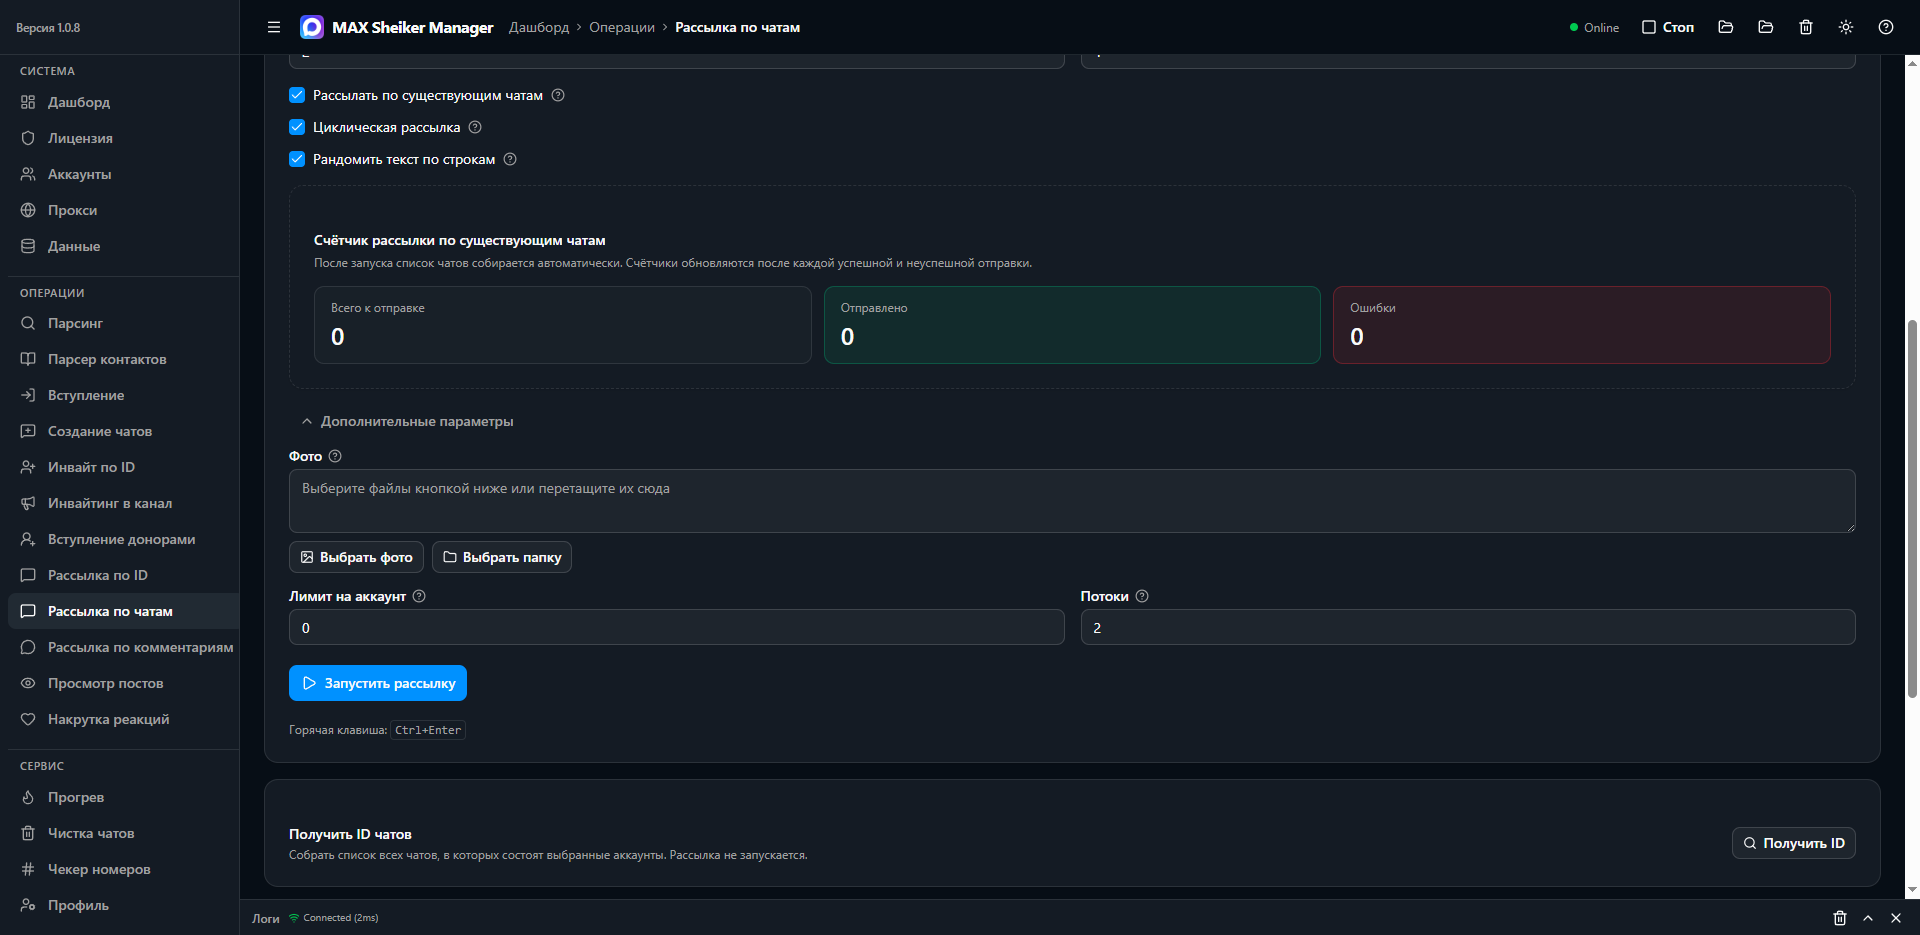Viewport: 1920px width, 935px height.
Task: Click the help icon beside 'Рассылать по существующим чатам'
Action: coord(559,95)
